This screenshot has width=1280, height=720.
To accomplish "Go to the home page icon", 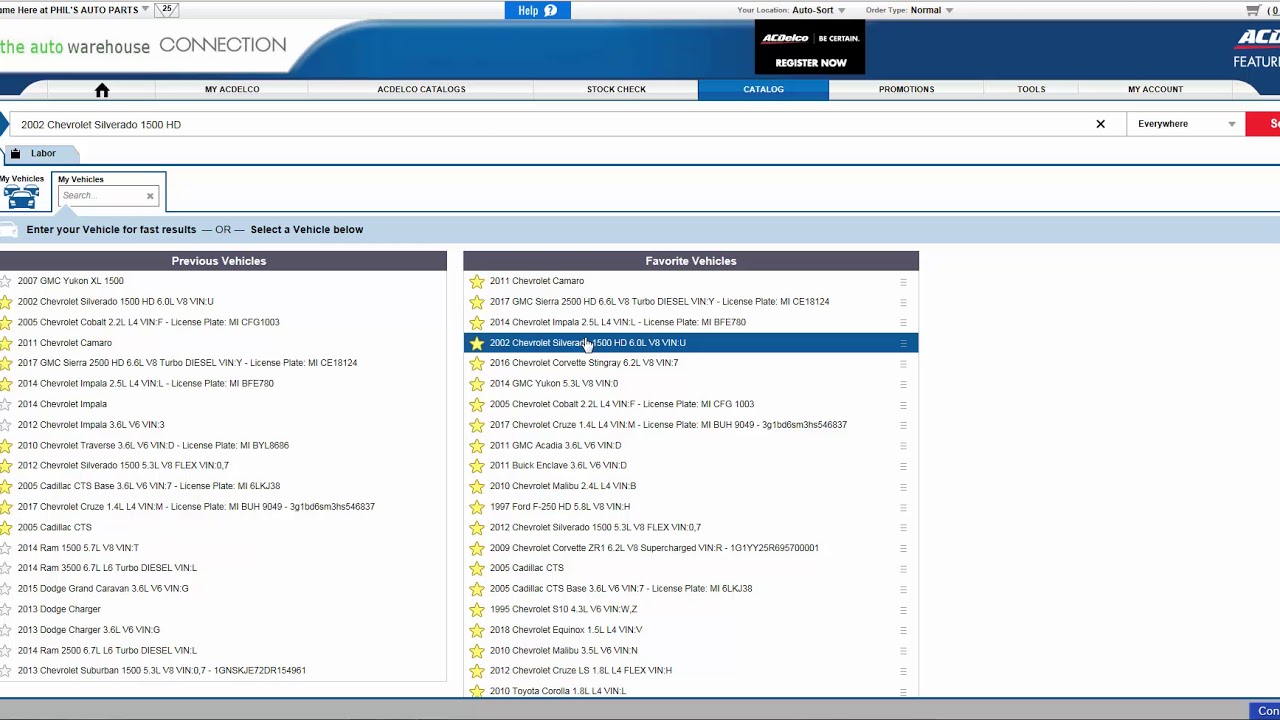I will pos(102,90).
